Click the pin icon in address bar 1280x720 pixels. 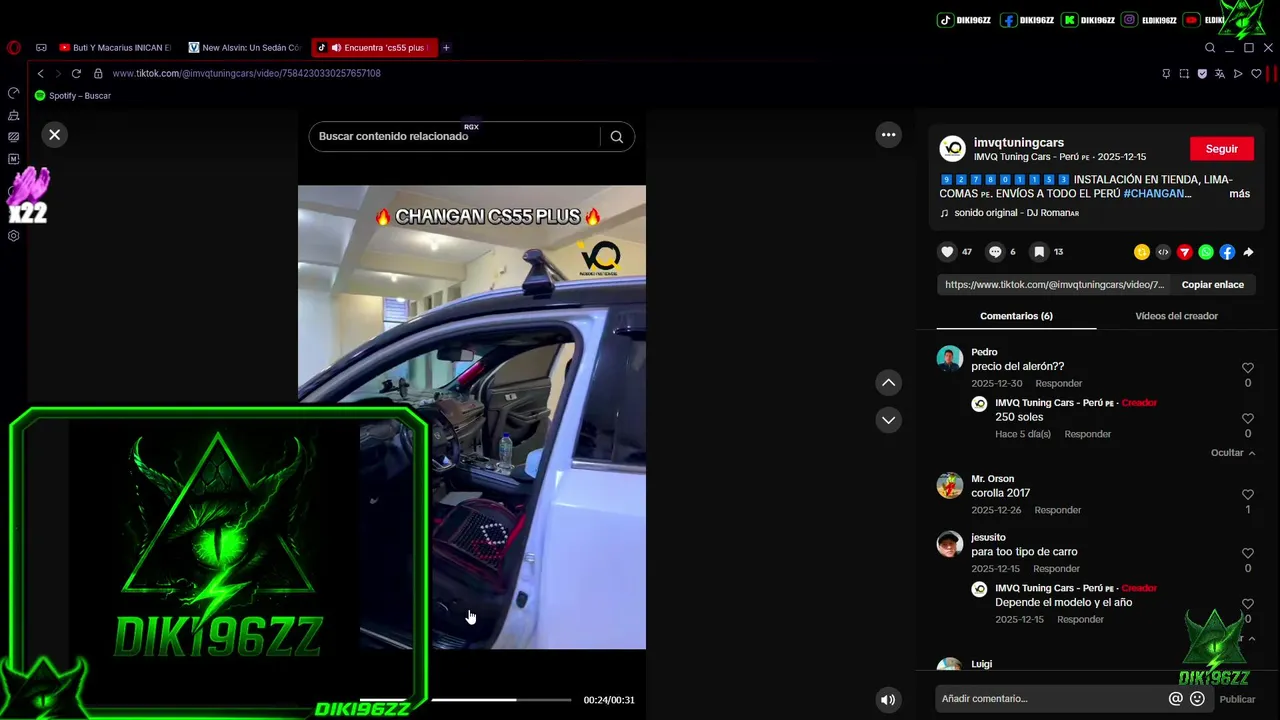coord(1166,73)
